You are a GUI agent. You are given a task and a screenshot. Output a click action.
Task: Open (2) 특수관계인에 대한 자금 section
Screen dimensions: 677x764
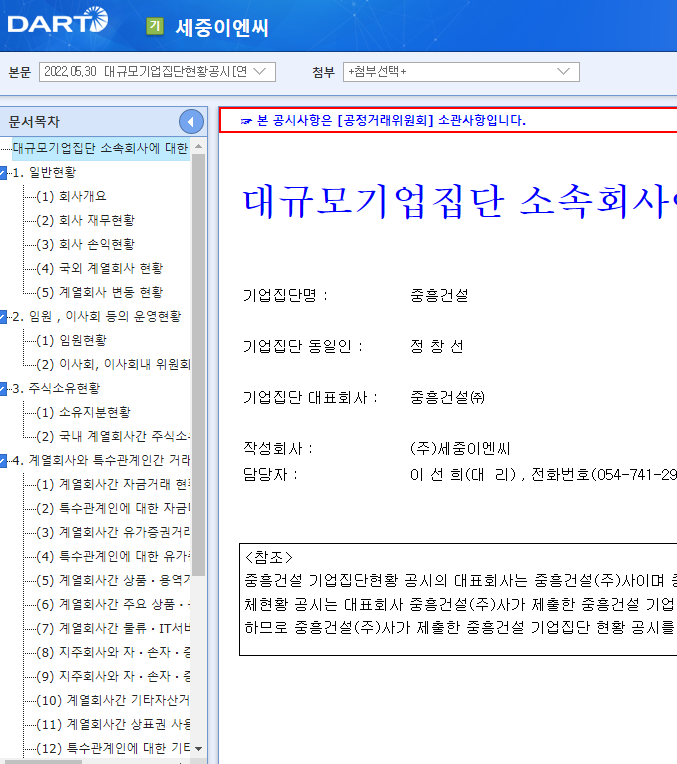(x=113, y=508)
